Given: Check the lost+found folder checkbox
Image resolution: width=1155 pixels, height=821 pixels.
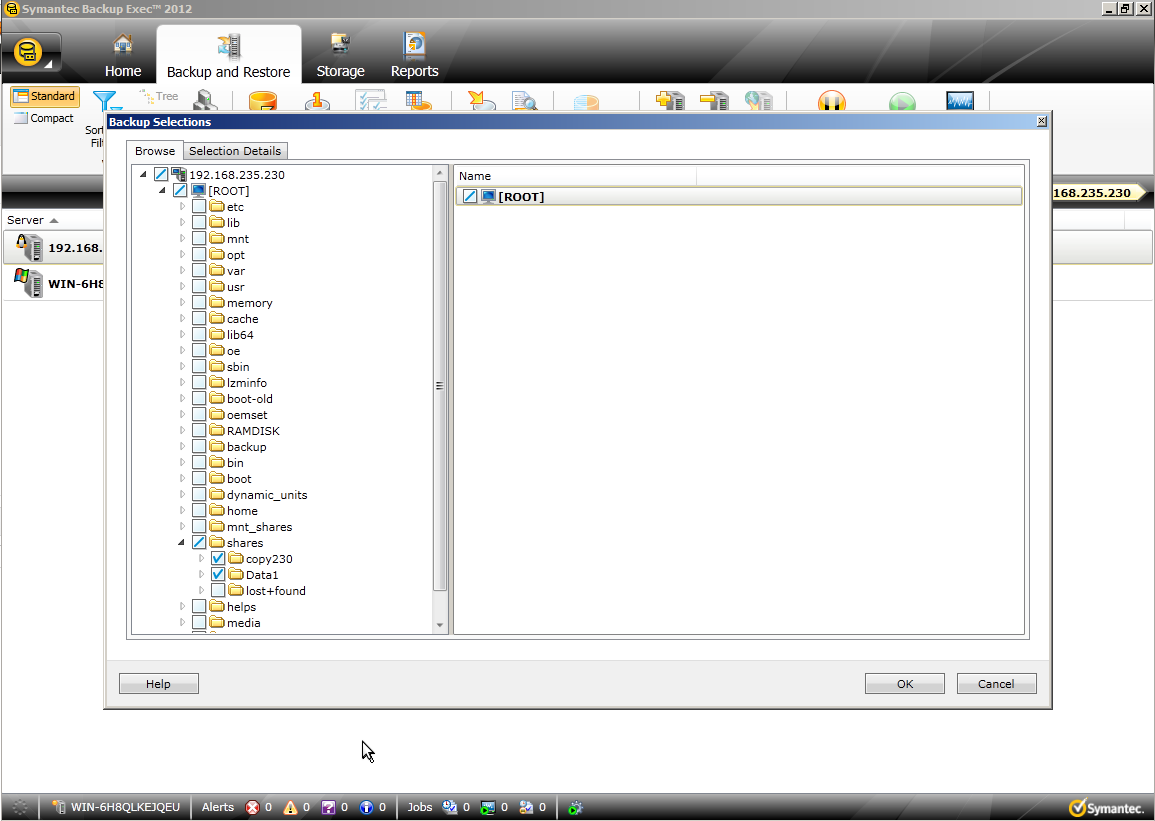Looking at the screenshot, I should point(218,591).
